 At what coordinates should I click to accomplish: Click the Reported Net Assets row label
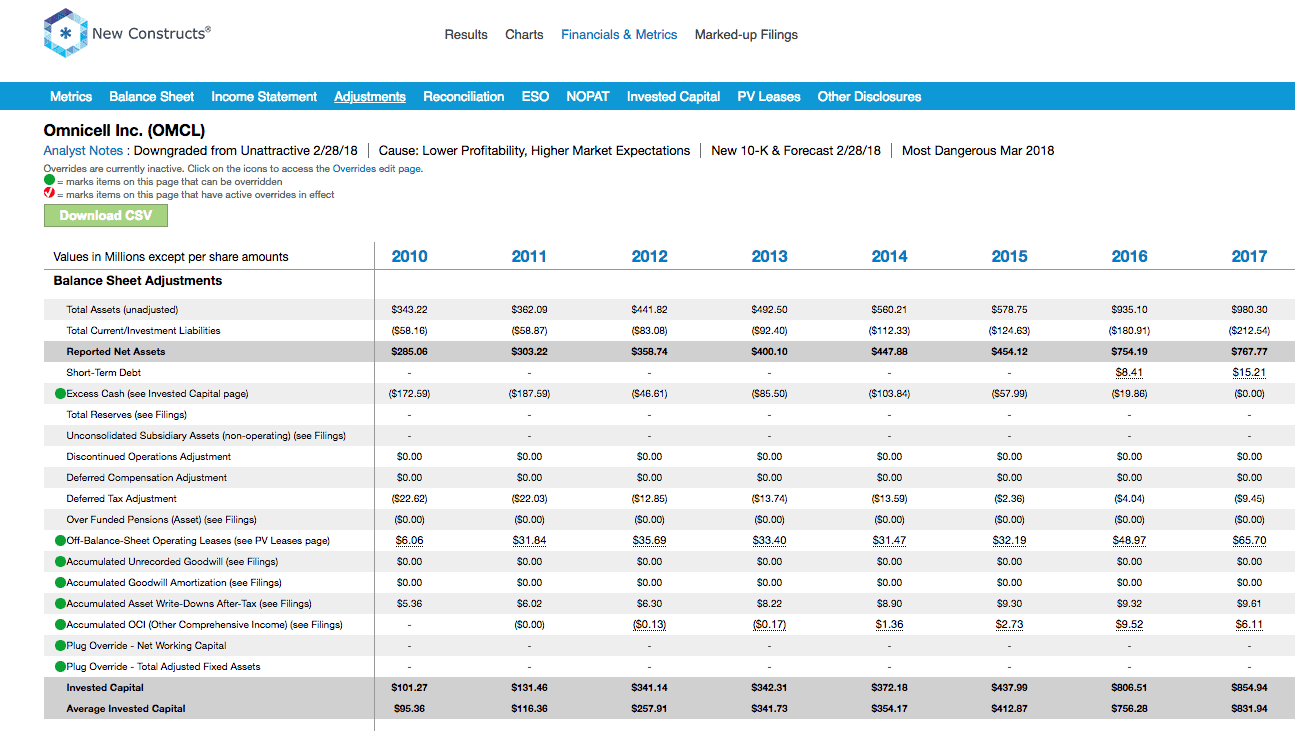[x=116, y=352]
